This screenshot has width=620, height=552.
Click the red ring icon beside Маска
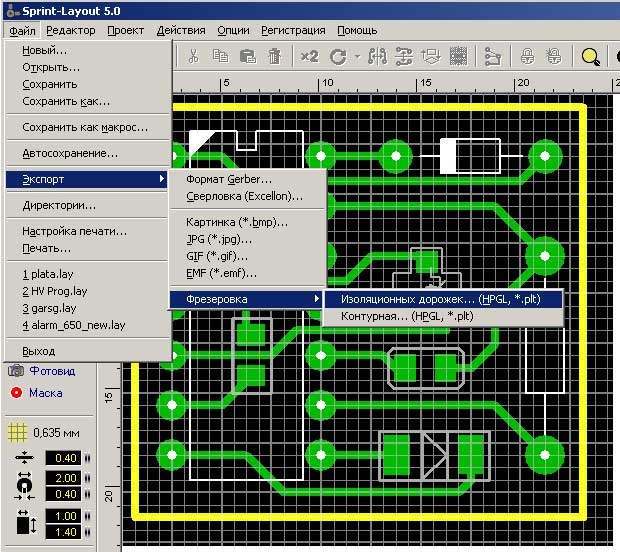pos(16,392)
